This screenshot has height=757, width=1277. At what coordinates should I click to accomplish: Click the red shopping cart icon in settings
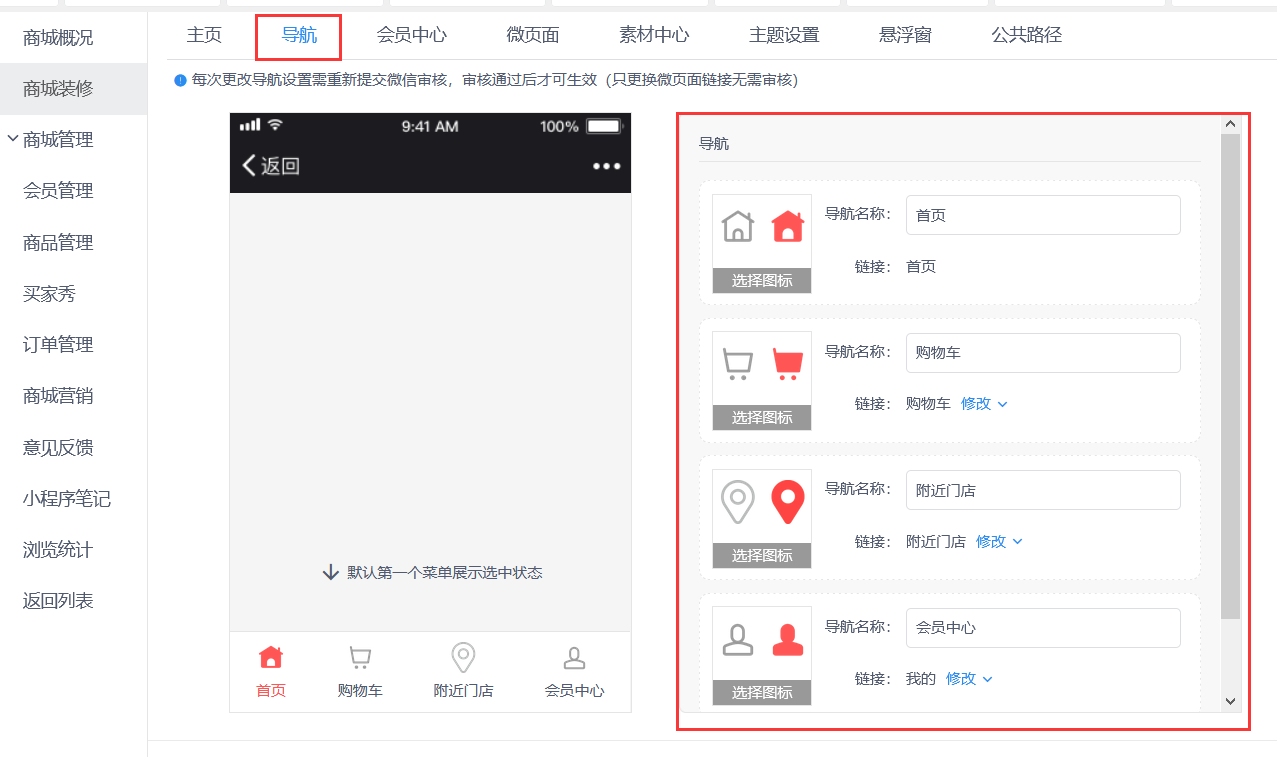pos(788,364)
